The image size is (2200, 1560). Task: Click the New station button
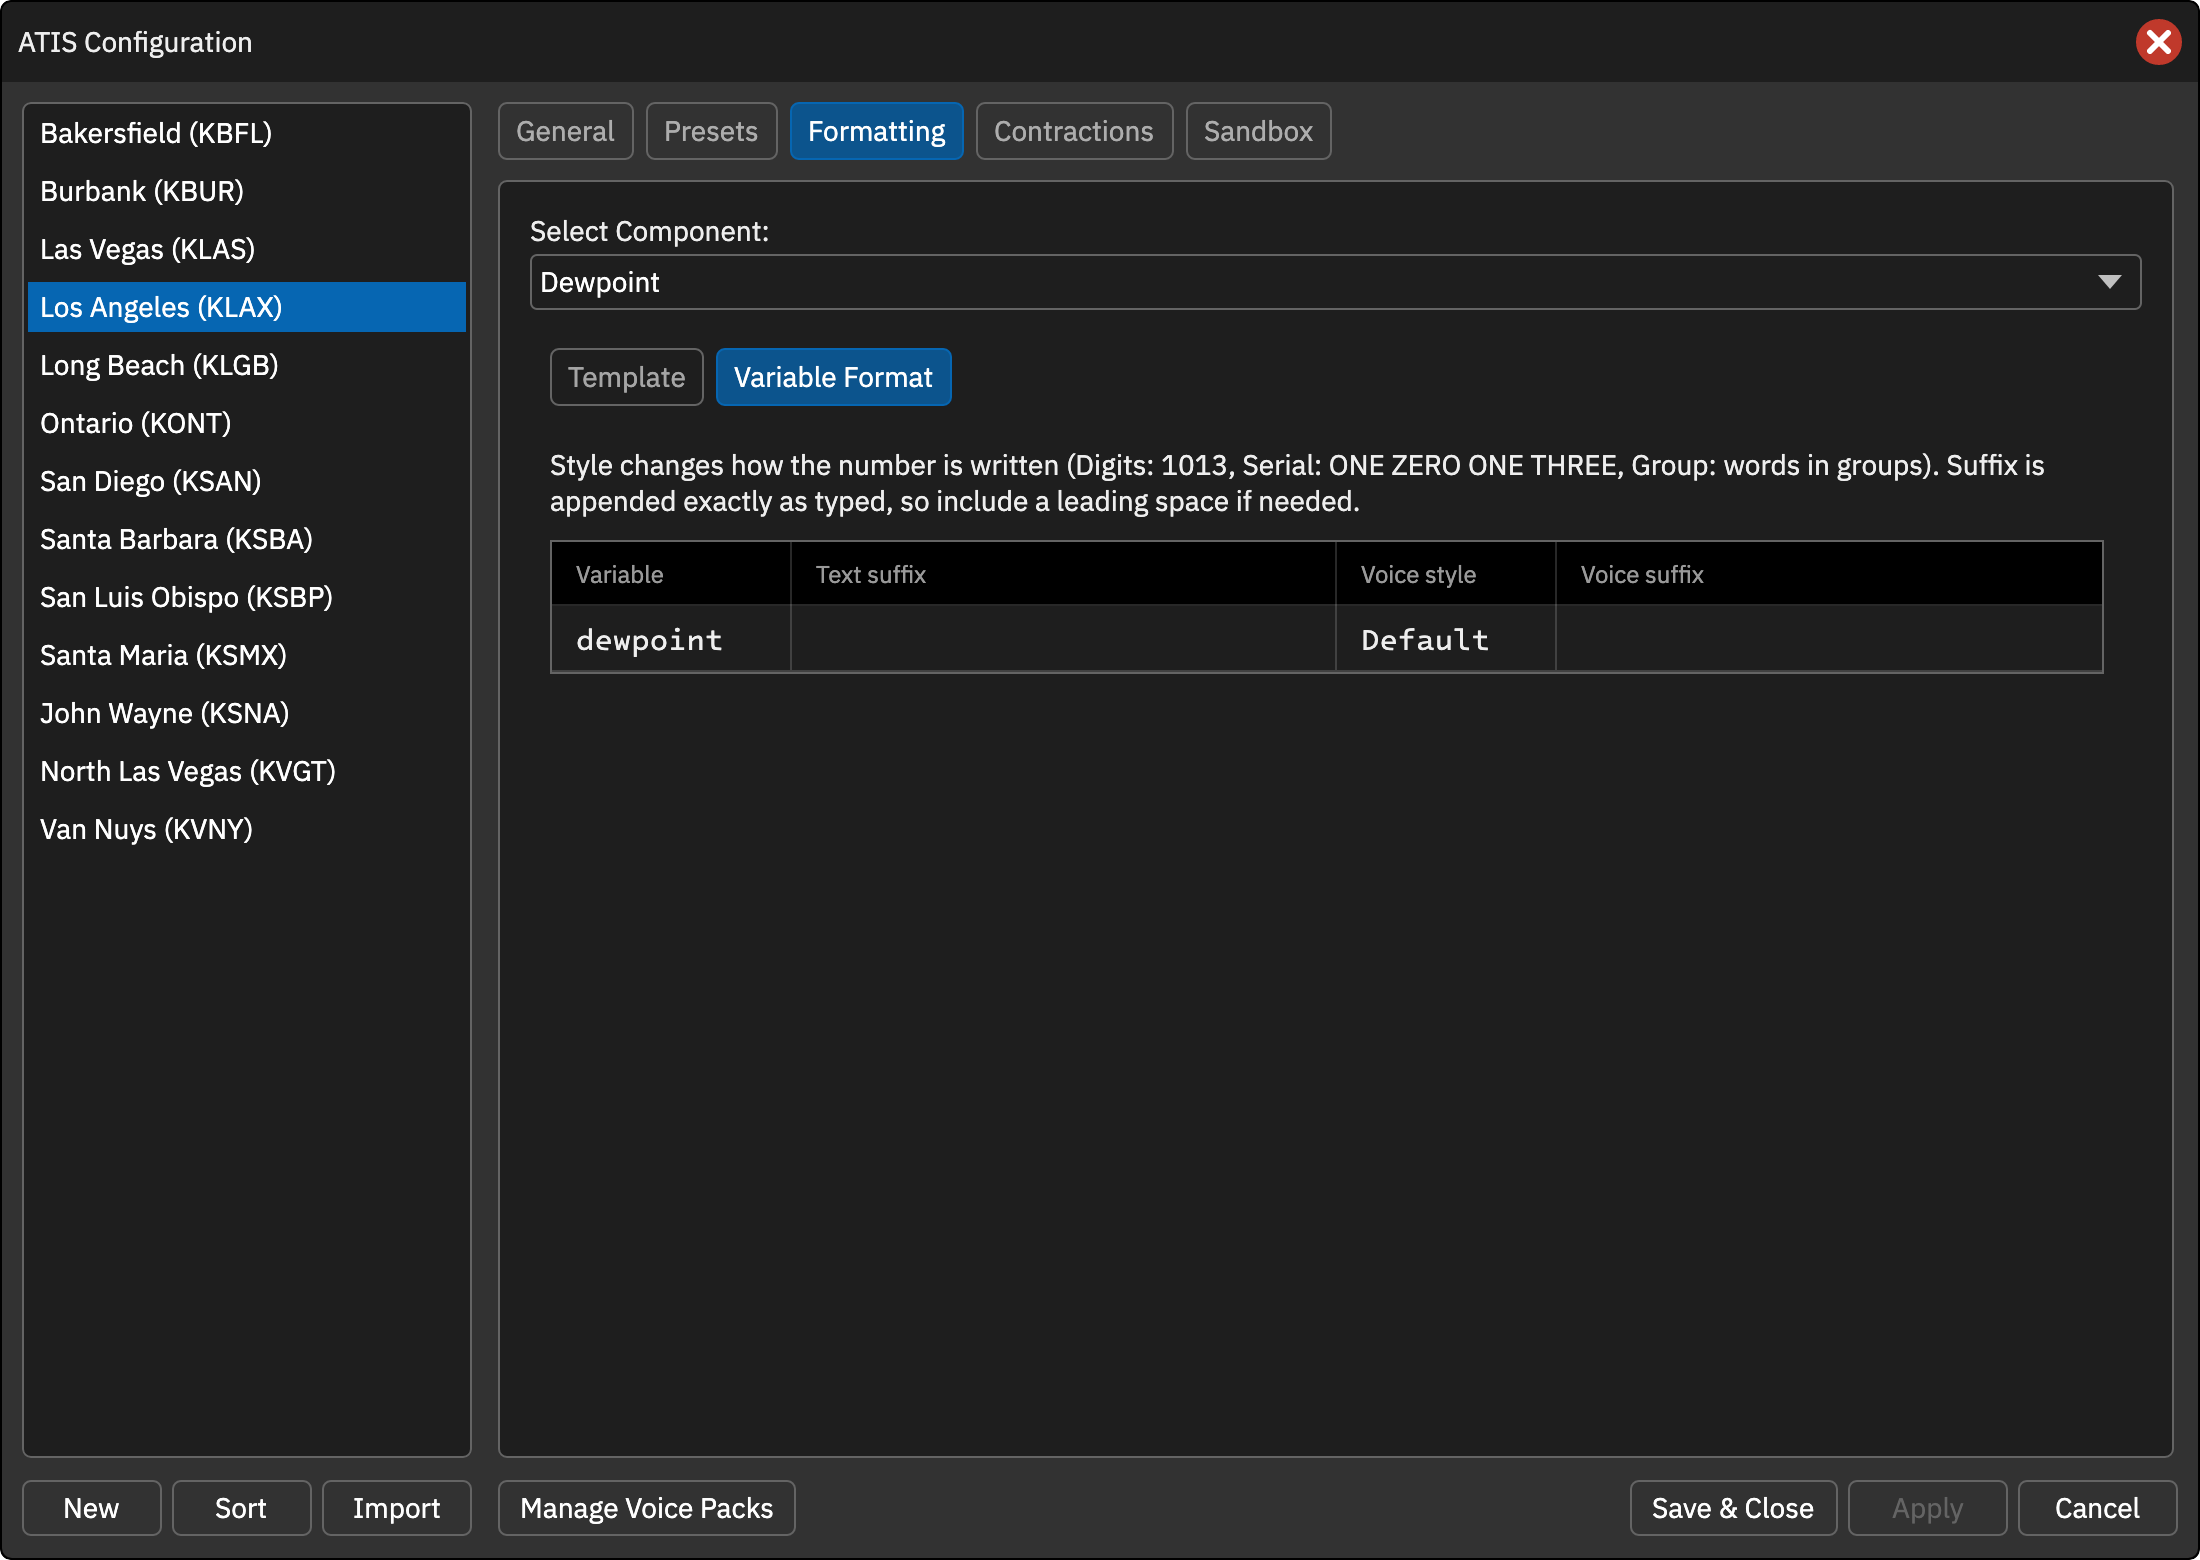91,1508
